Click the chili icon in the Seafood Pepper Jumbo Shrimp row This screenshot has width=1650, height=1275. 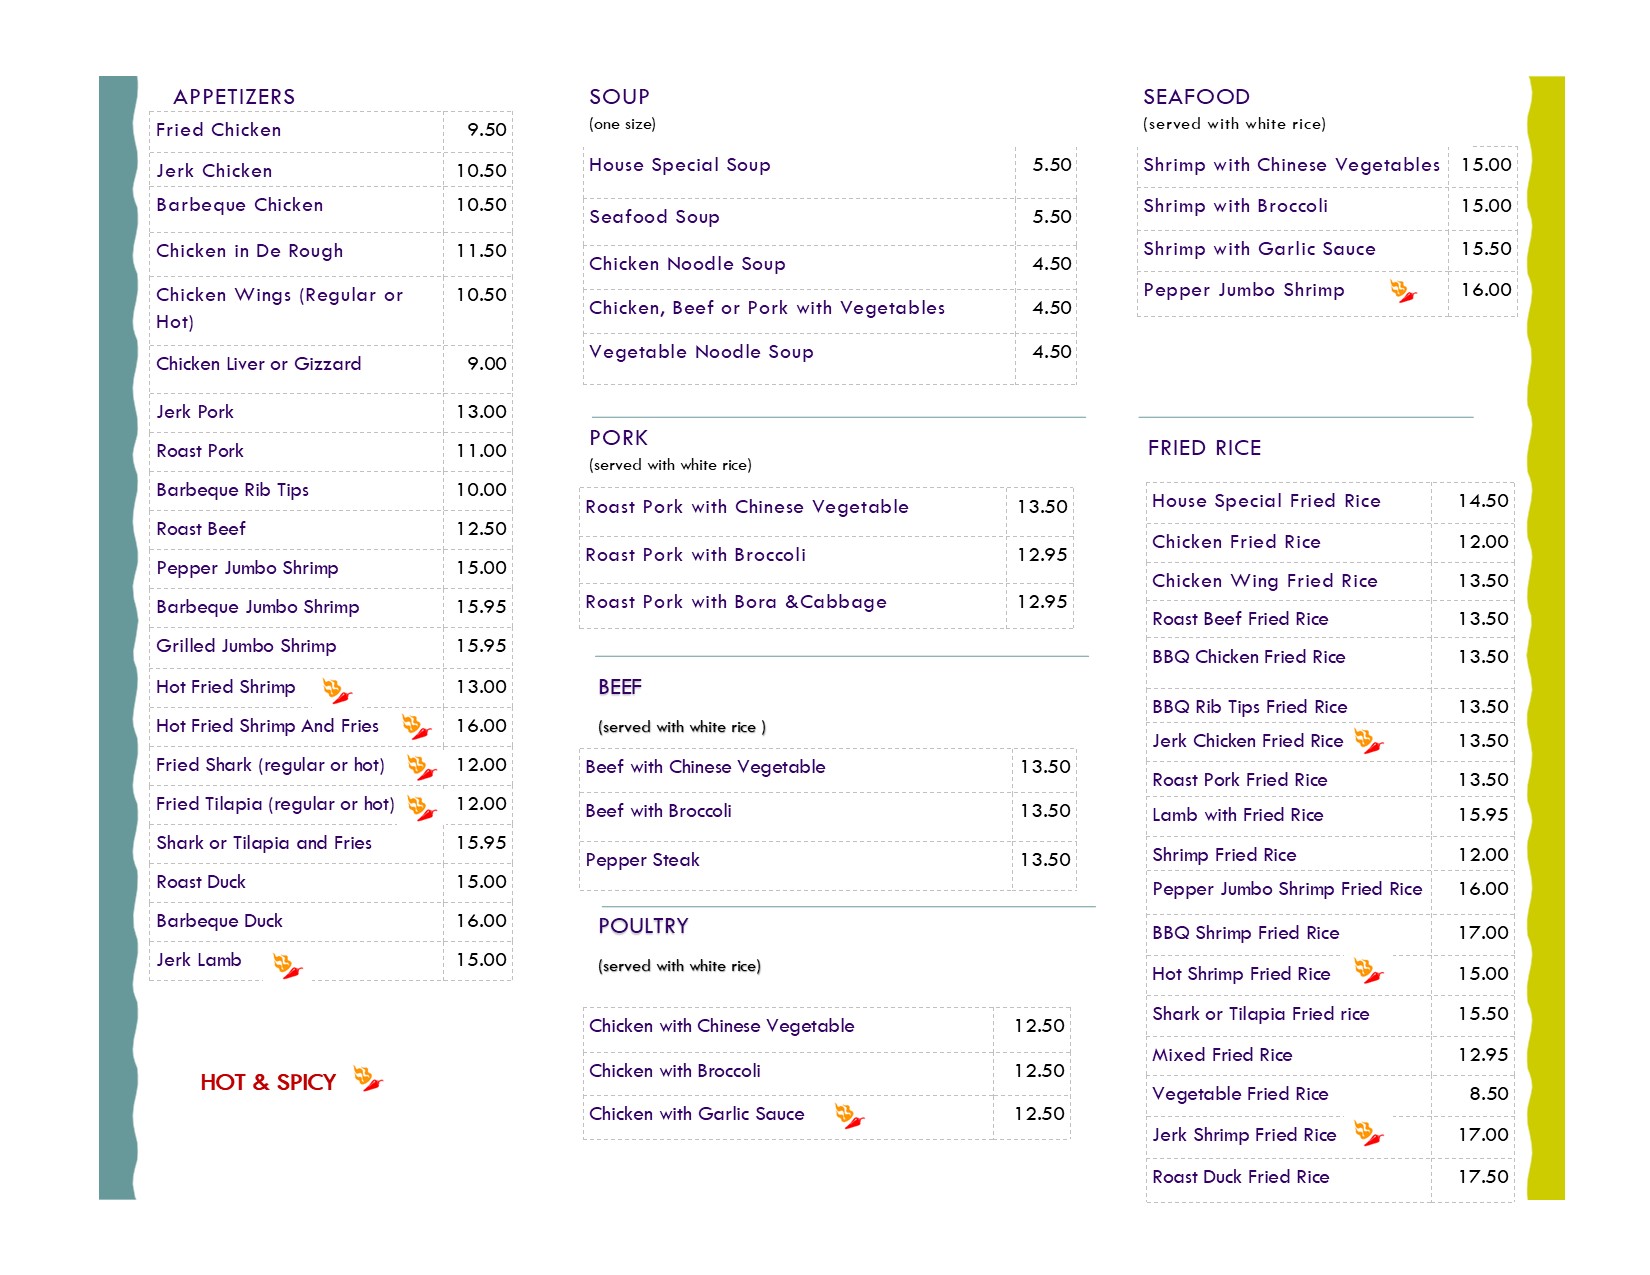point(1403,291)
